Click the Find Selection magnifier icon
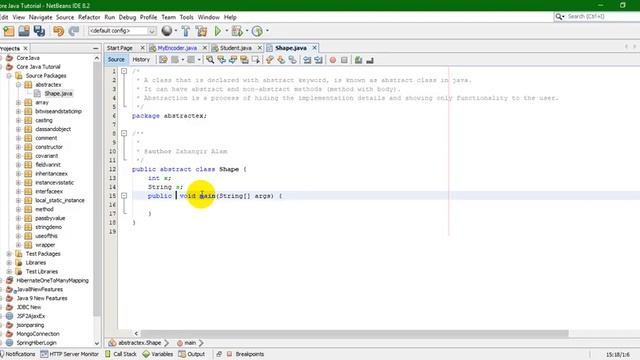The height and width of the screenshot is (360, 640). pos(210,60)
